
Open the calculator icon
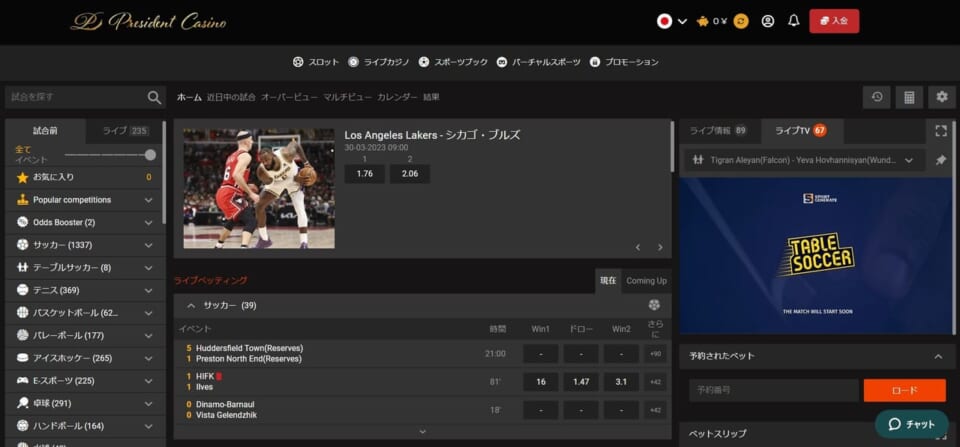(909, 97)
